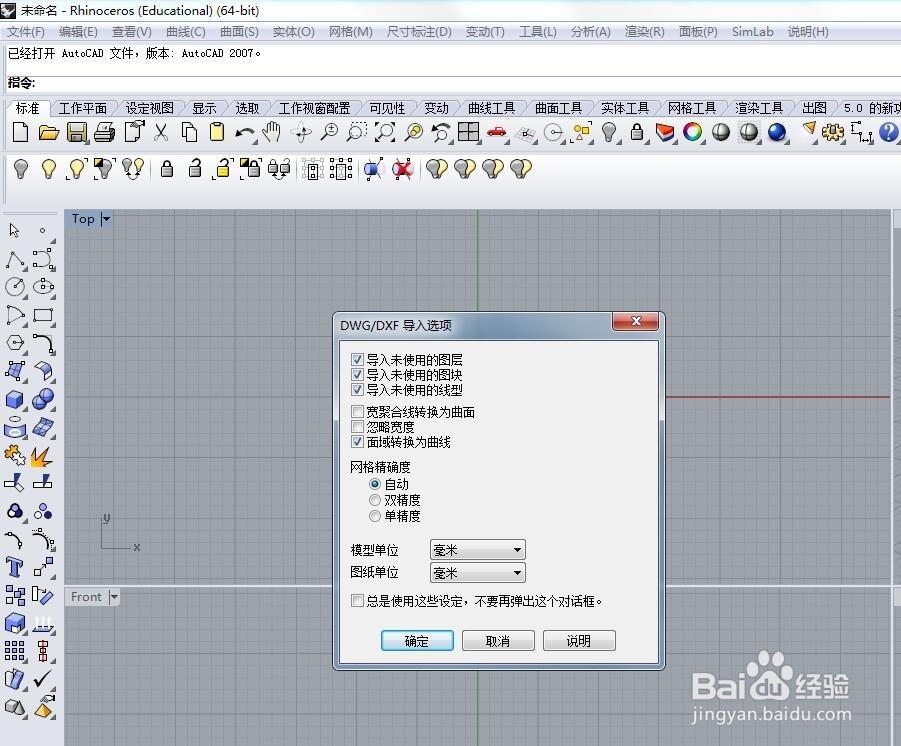The height and width of the screenshot is (746, 901).
Task: Select the rectangle drawing tool
Action: click(42, 316)
